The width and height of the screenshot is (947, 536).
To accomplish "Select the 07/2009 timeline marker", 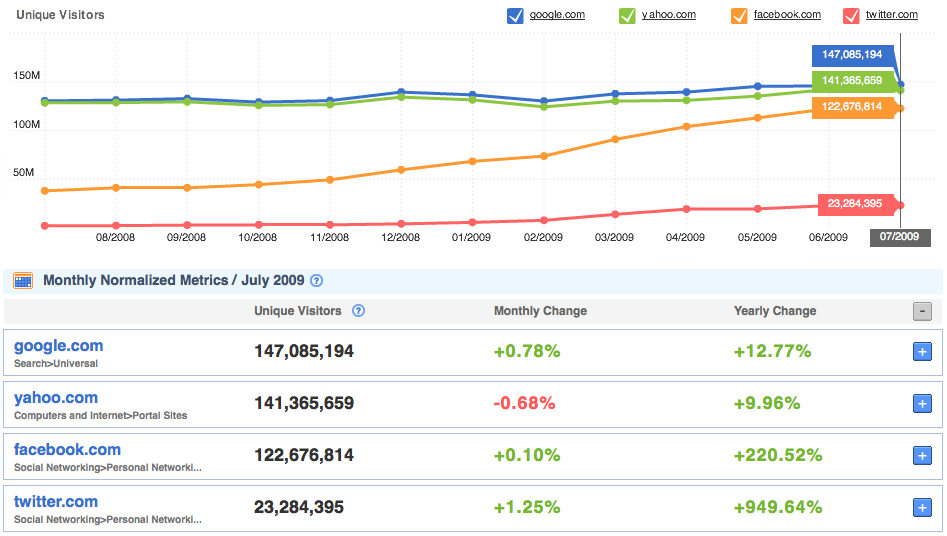I will click(899, 237).
